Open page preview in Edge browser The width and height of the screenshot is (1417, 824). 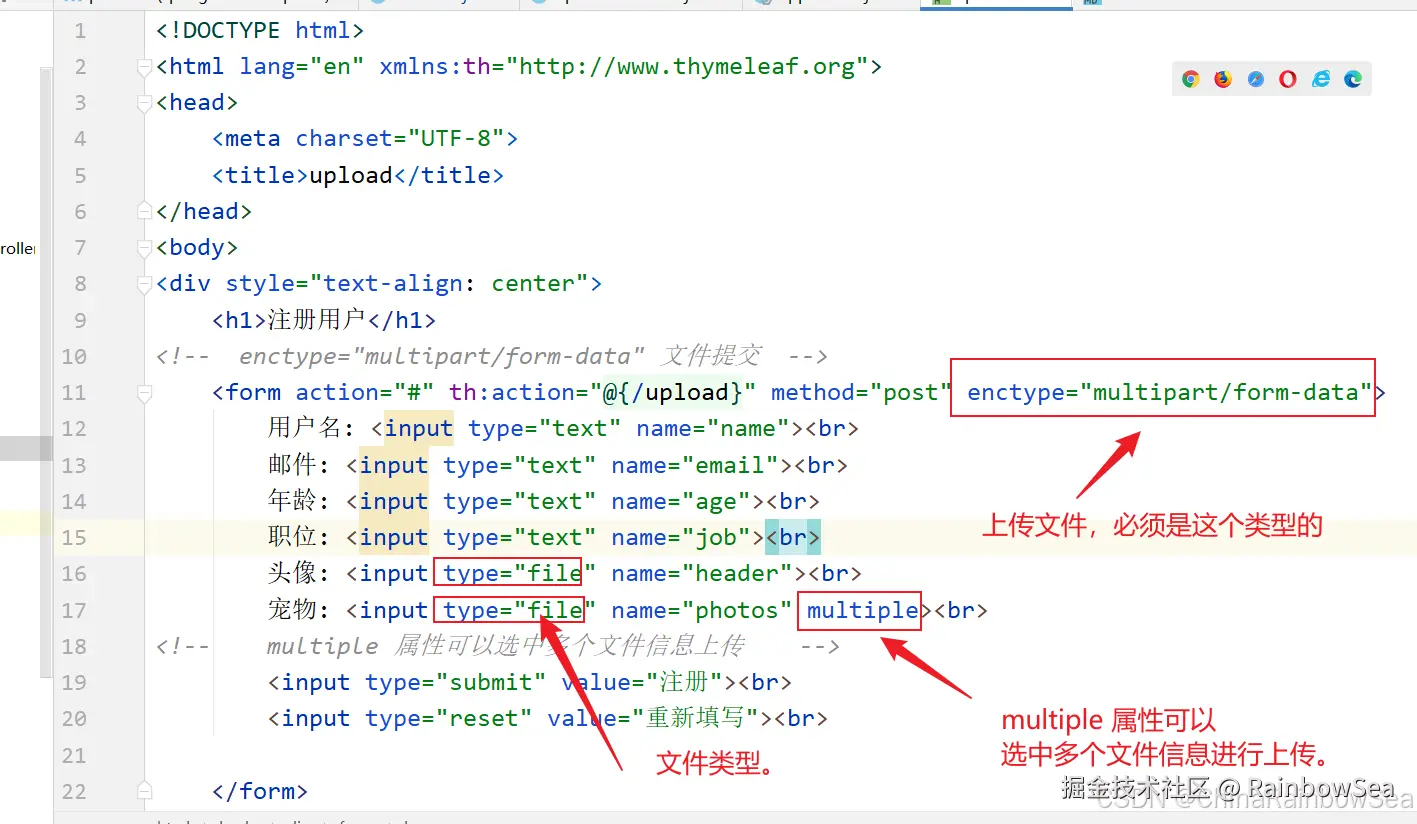(1353, 79)
